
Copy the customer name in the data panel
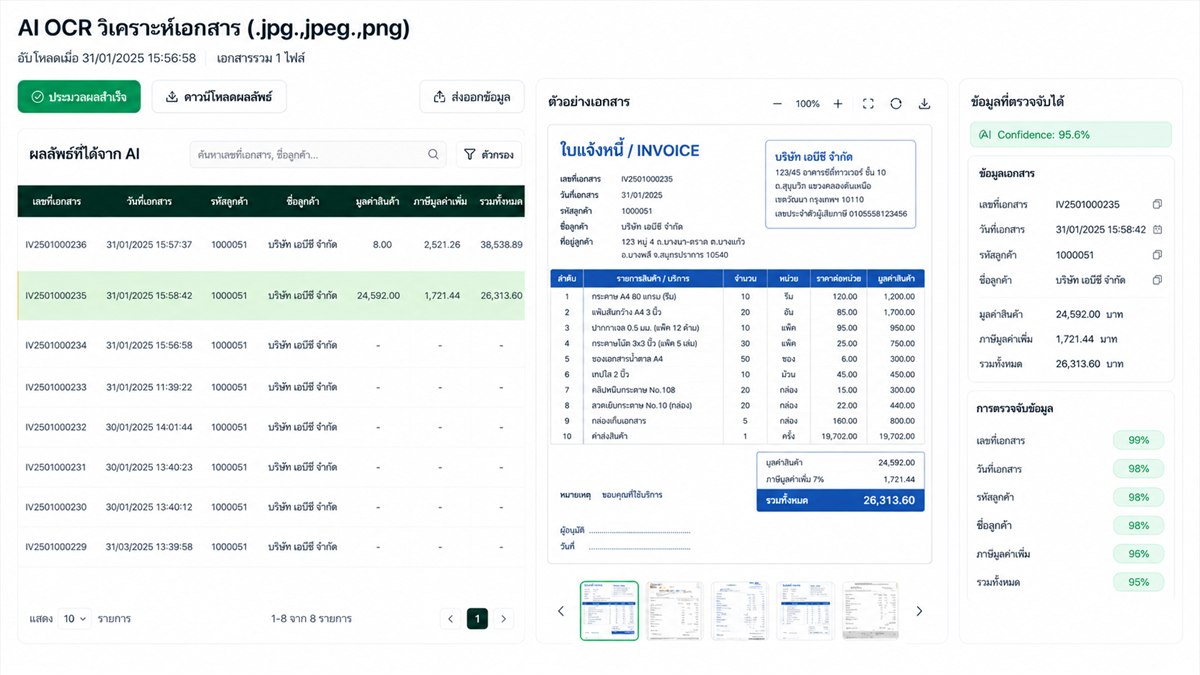[1157, 280]
